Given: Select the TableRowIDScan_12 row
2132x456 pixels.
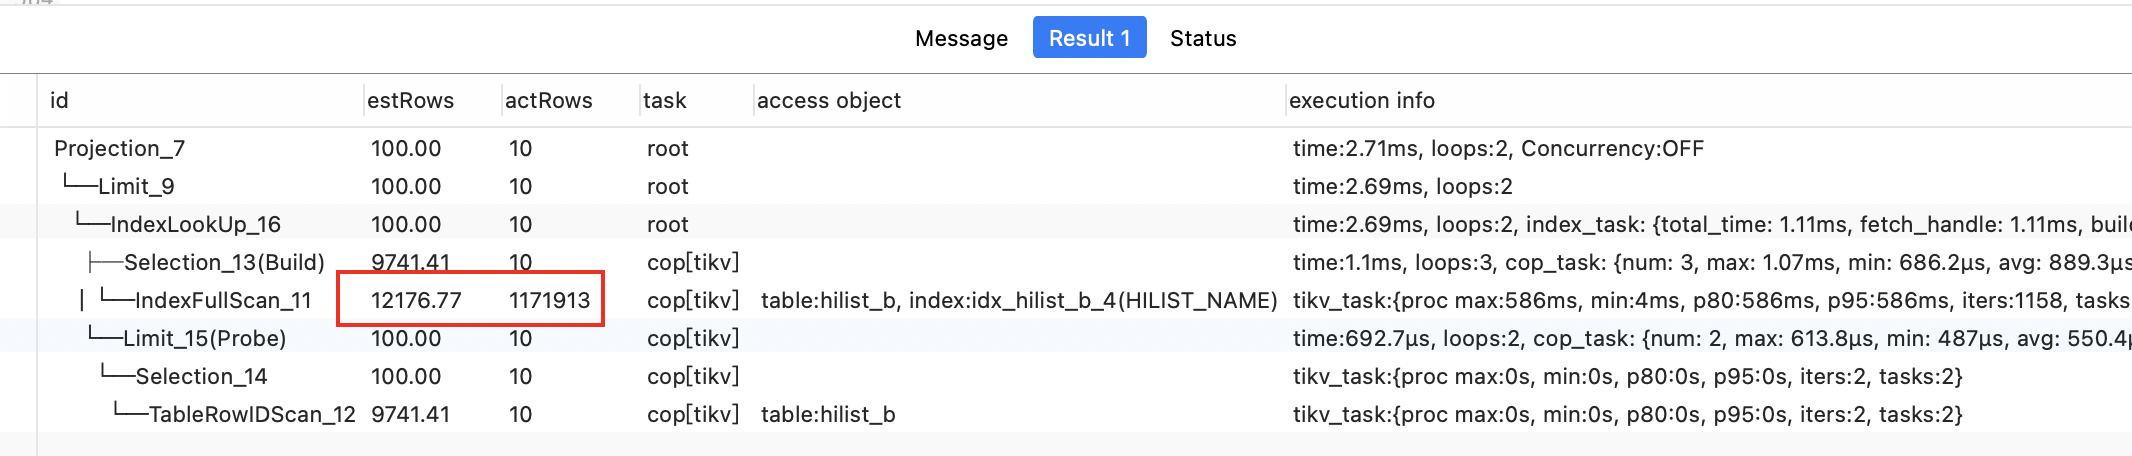Looking at the screenshot, I should tap(252, 414).
